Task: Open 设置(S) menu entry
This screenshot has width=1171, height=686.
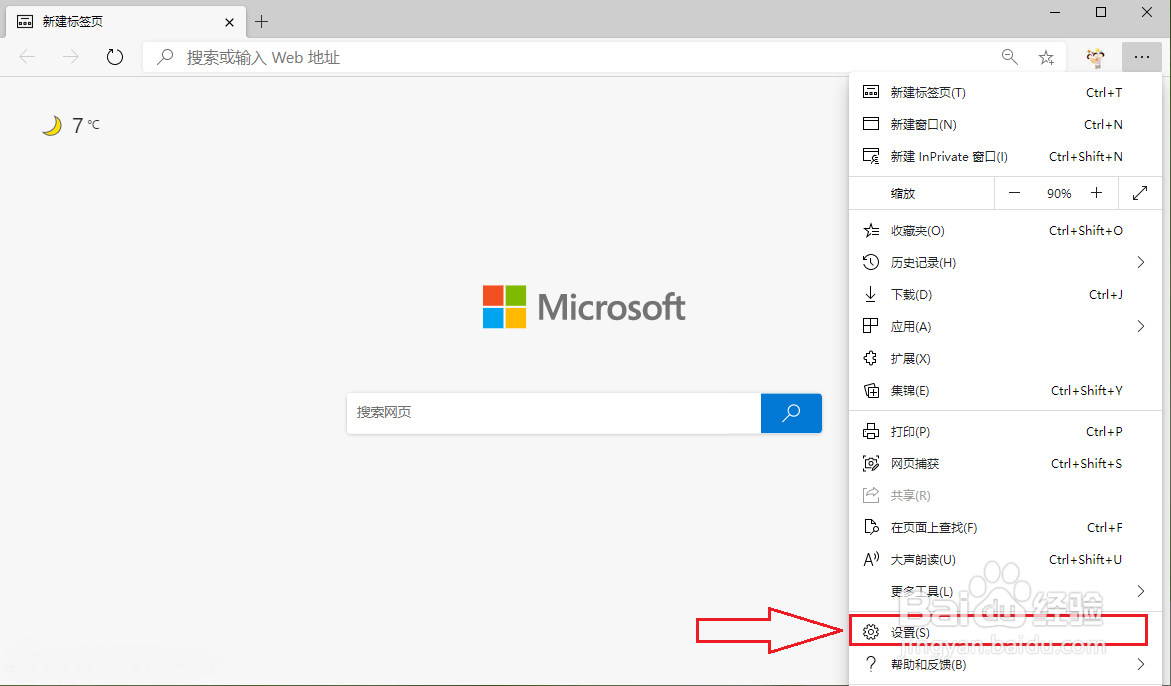Action: tap(1005, 632)
